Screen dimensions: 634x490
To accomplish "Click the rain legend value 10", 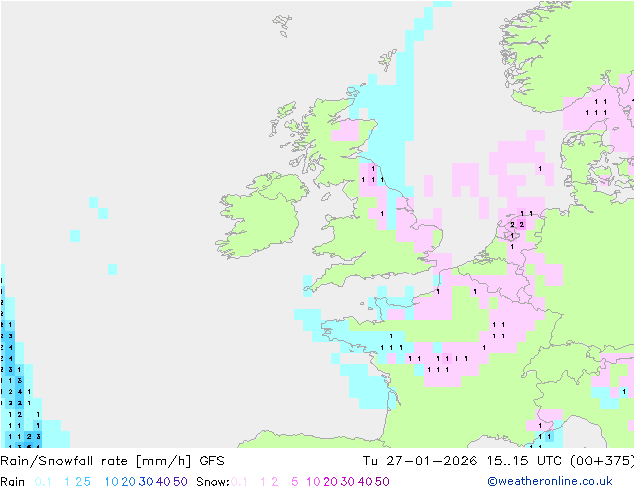I will tap(112, 482).
